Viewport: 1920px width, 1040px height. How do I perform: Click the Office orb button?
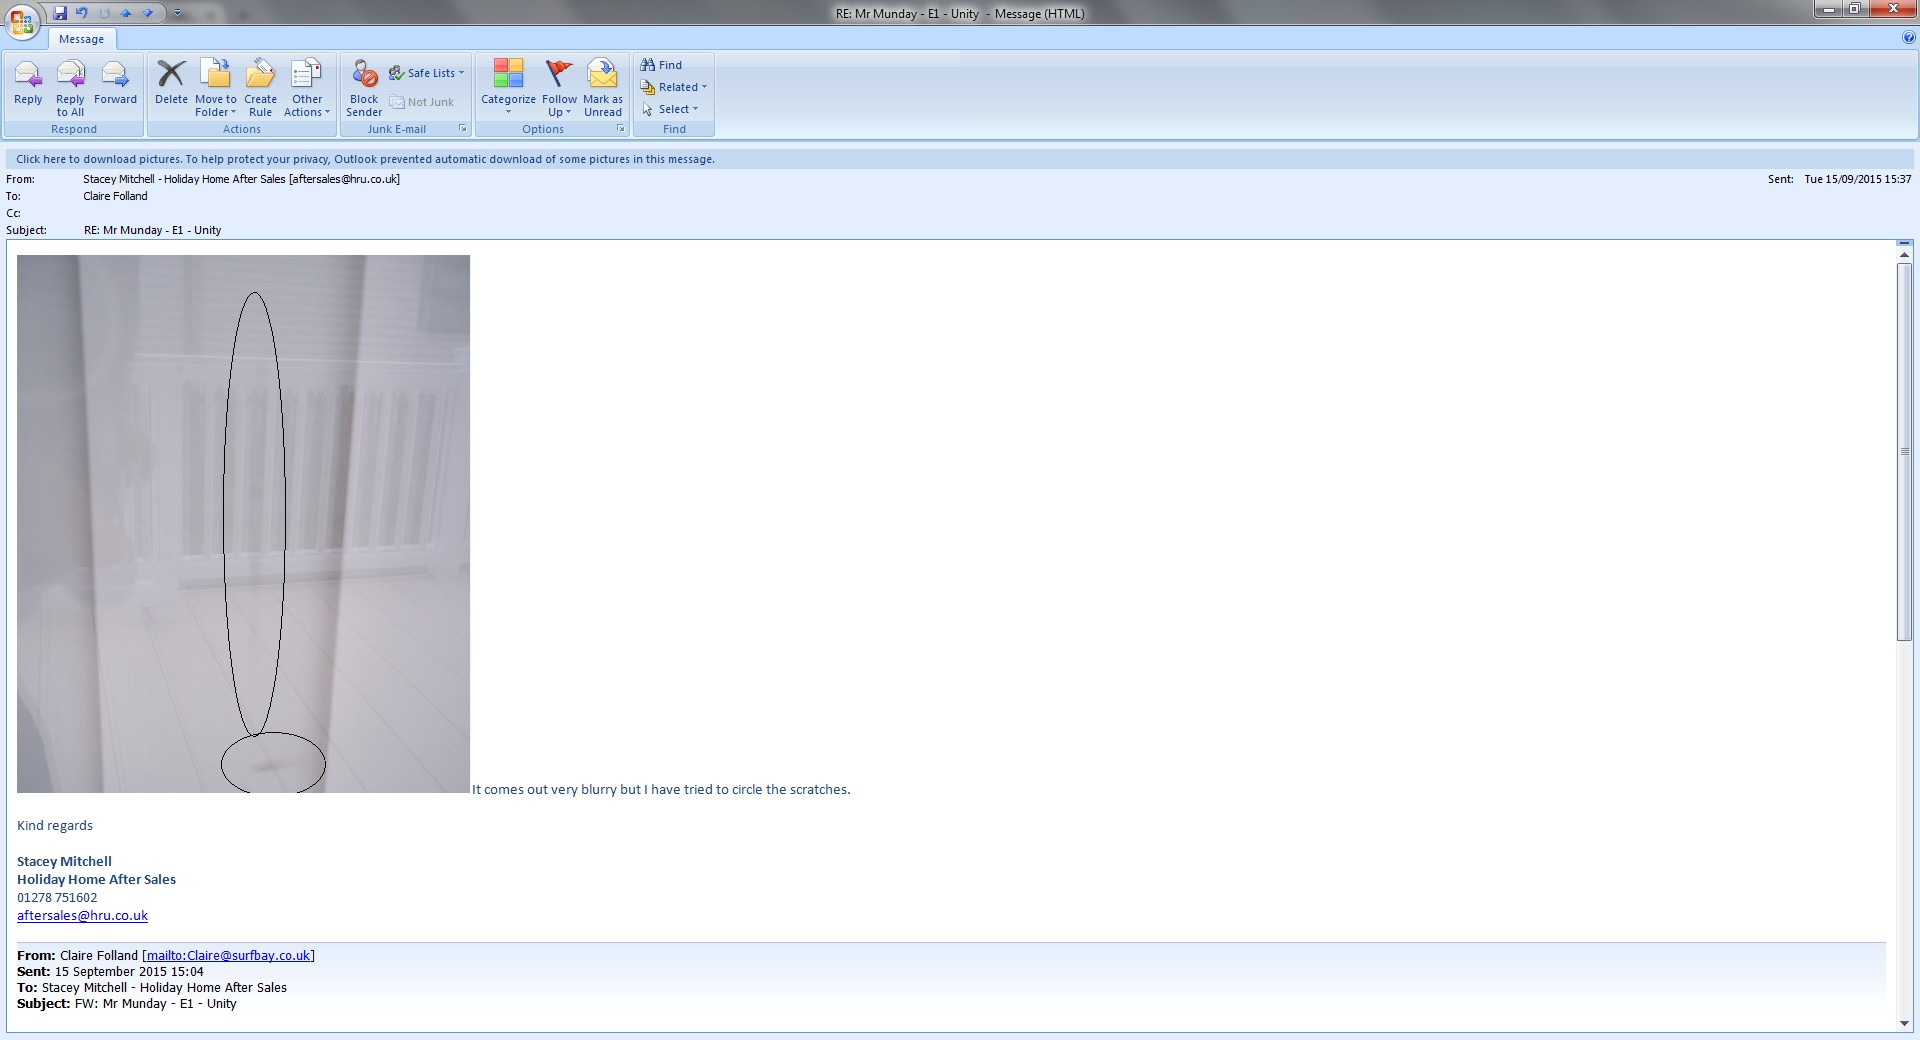pyautogui.click(x=22, y=20)
